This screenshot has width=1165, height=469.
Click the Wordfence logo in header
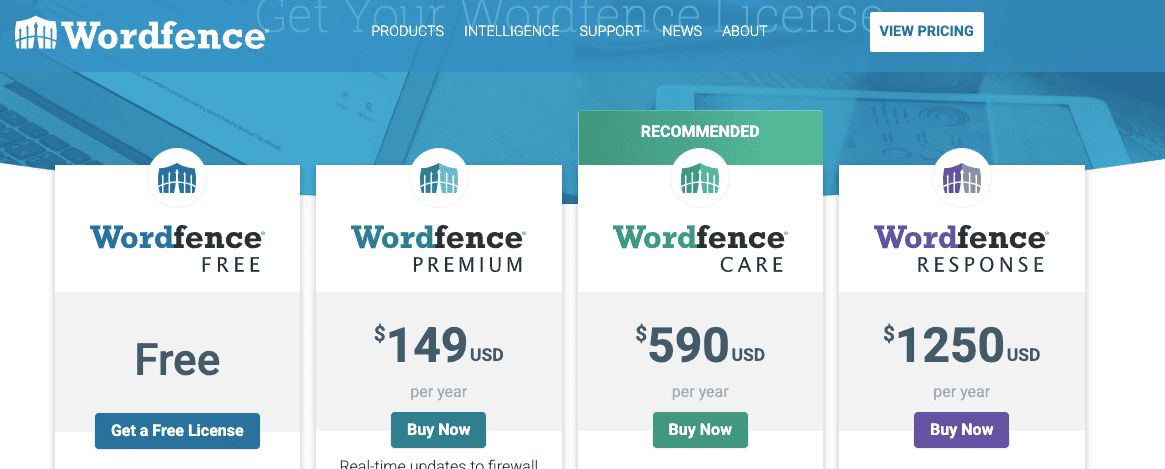pos(141,34)
